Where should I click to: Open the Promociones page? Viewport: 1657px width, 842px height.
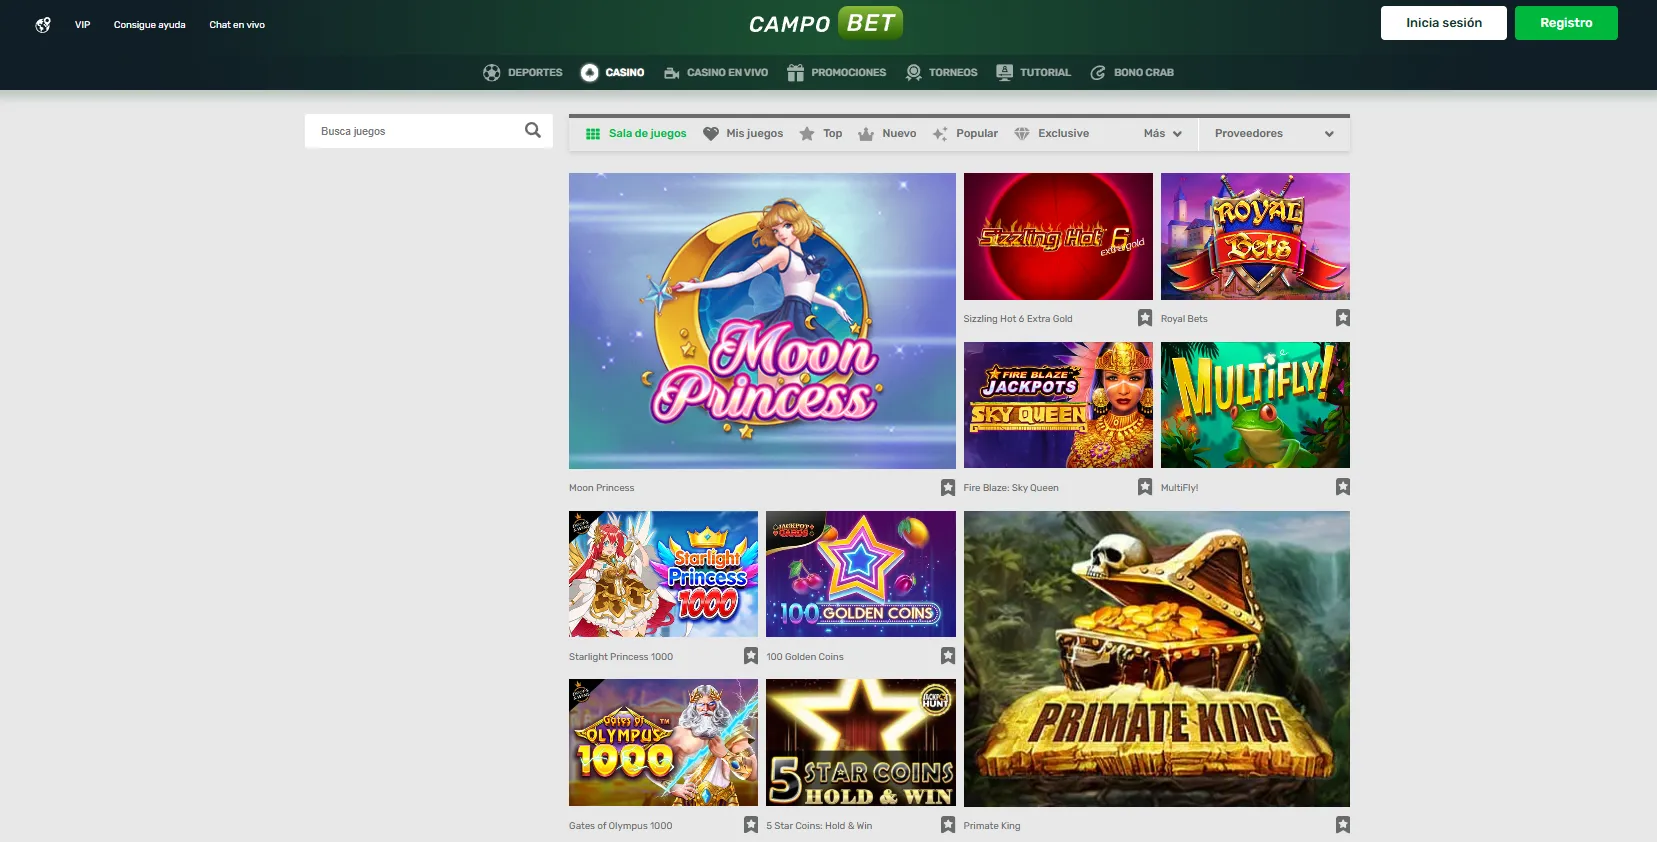837,72
